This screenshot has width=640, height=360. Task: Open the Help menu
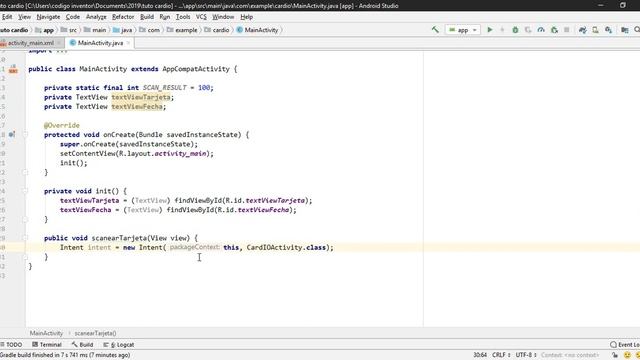coord(246,17)
